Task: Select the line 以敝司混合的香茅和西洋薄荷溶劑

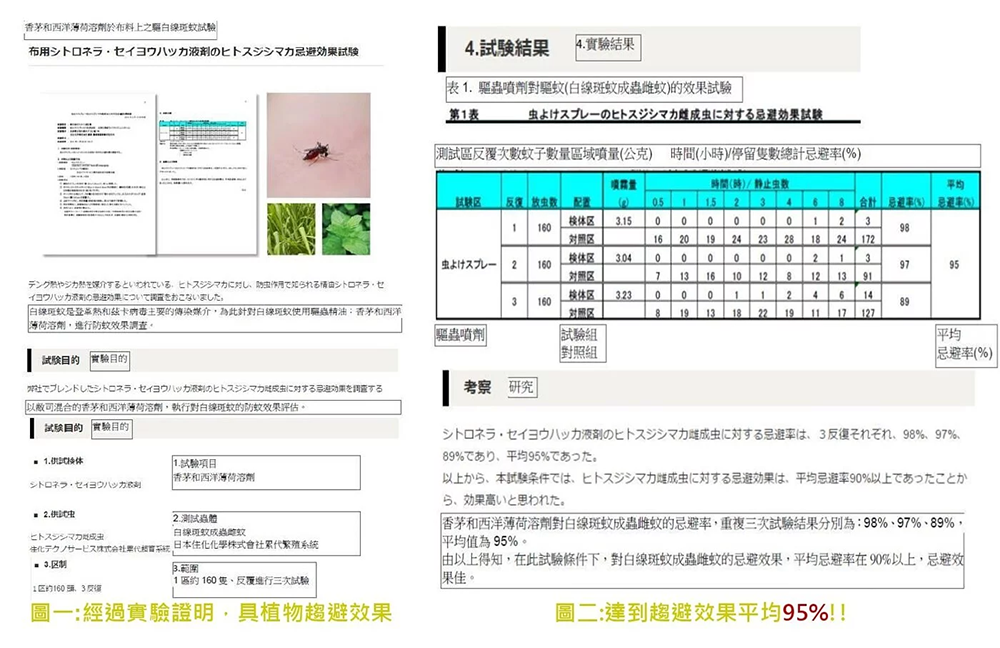Action: pyautogui.click(x=213, y=407)
